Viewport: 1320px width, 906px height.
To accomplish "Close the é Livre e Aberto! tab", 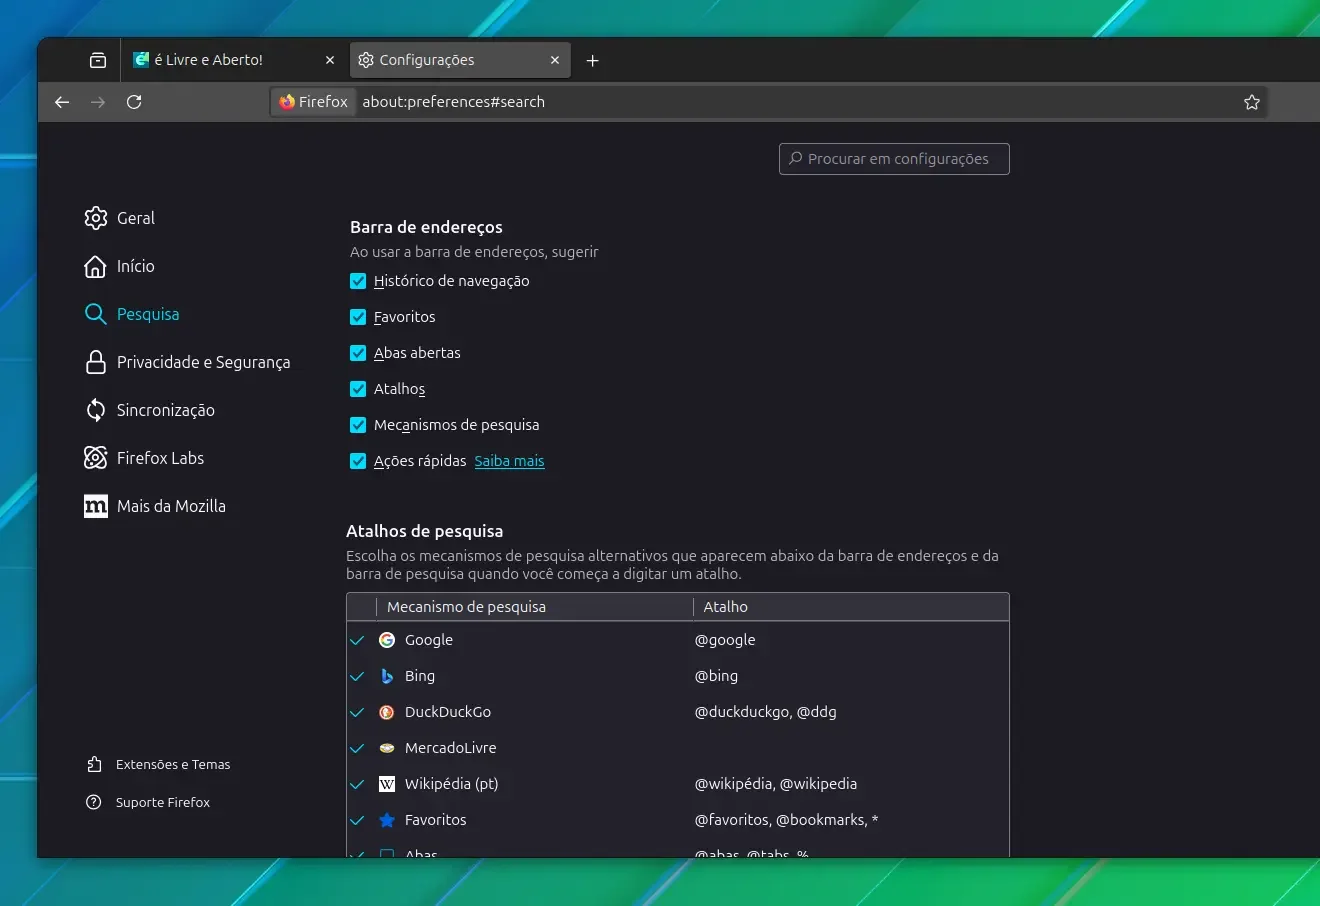I will tap(330, 60).
